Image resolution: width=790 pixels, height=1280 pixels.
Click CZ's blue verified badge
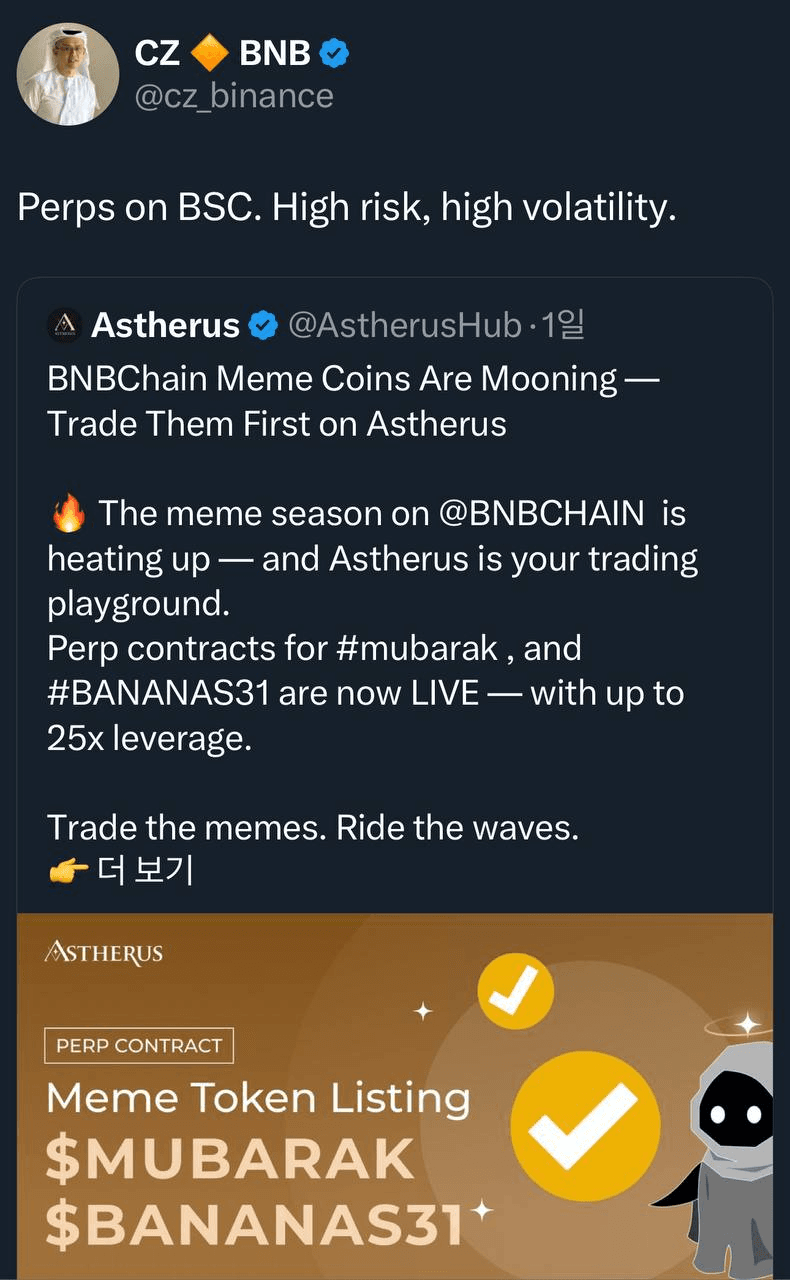tap(334, 53)
